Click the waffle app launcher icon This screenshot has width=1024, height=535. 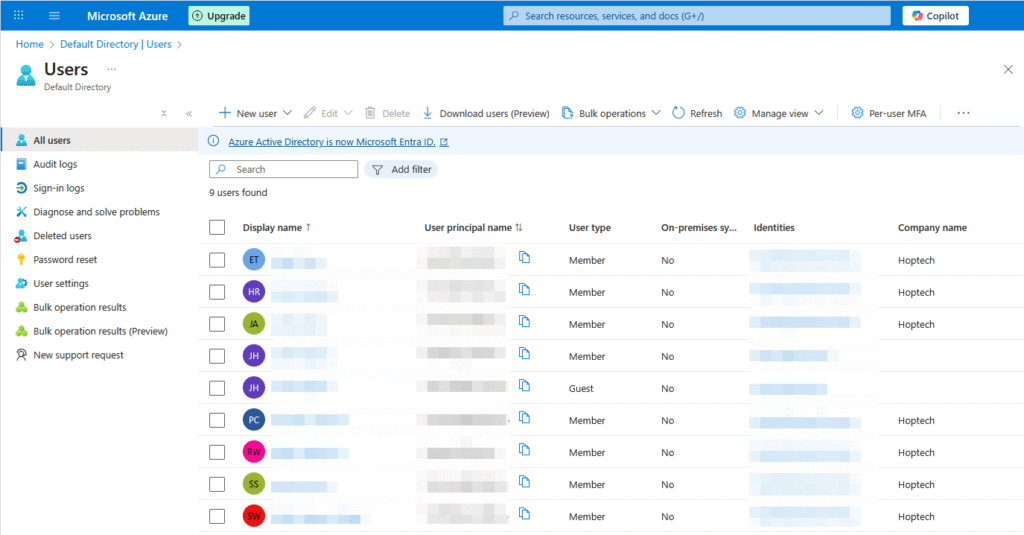point(18,16)
